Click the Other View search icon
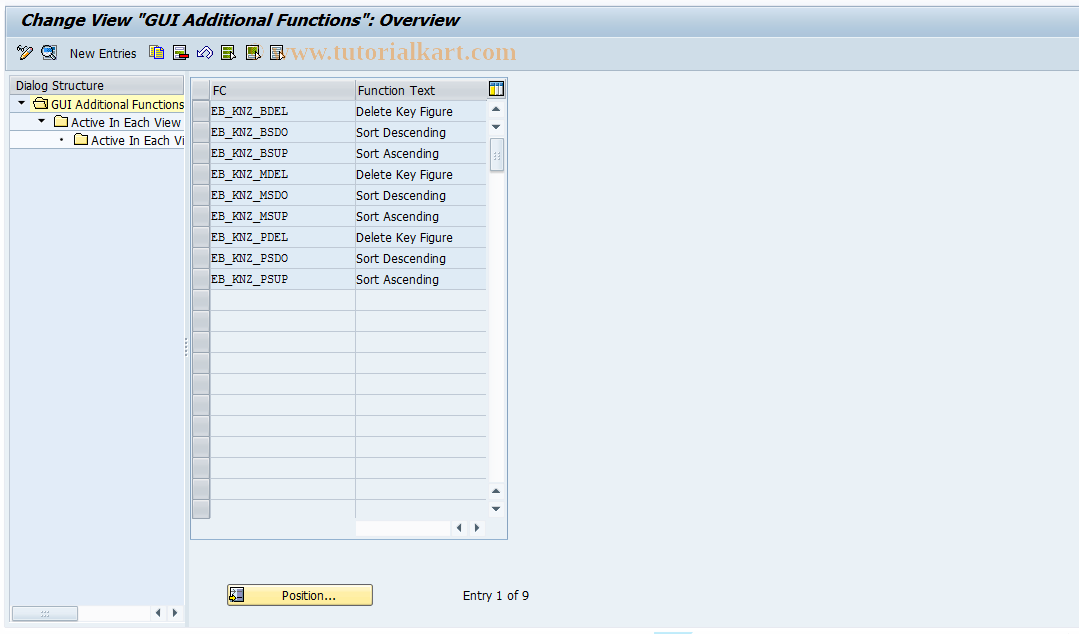 [49, 53]
